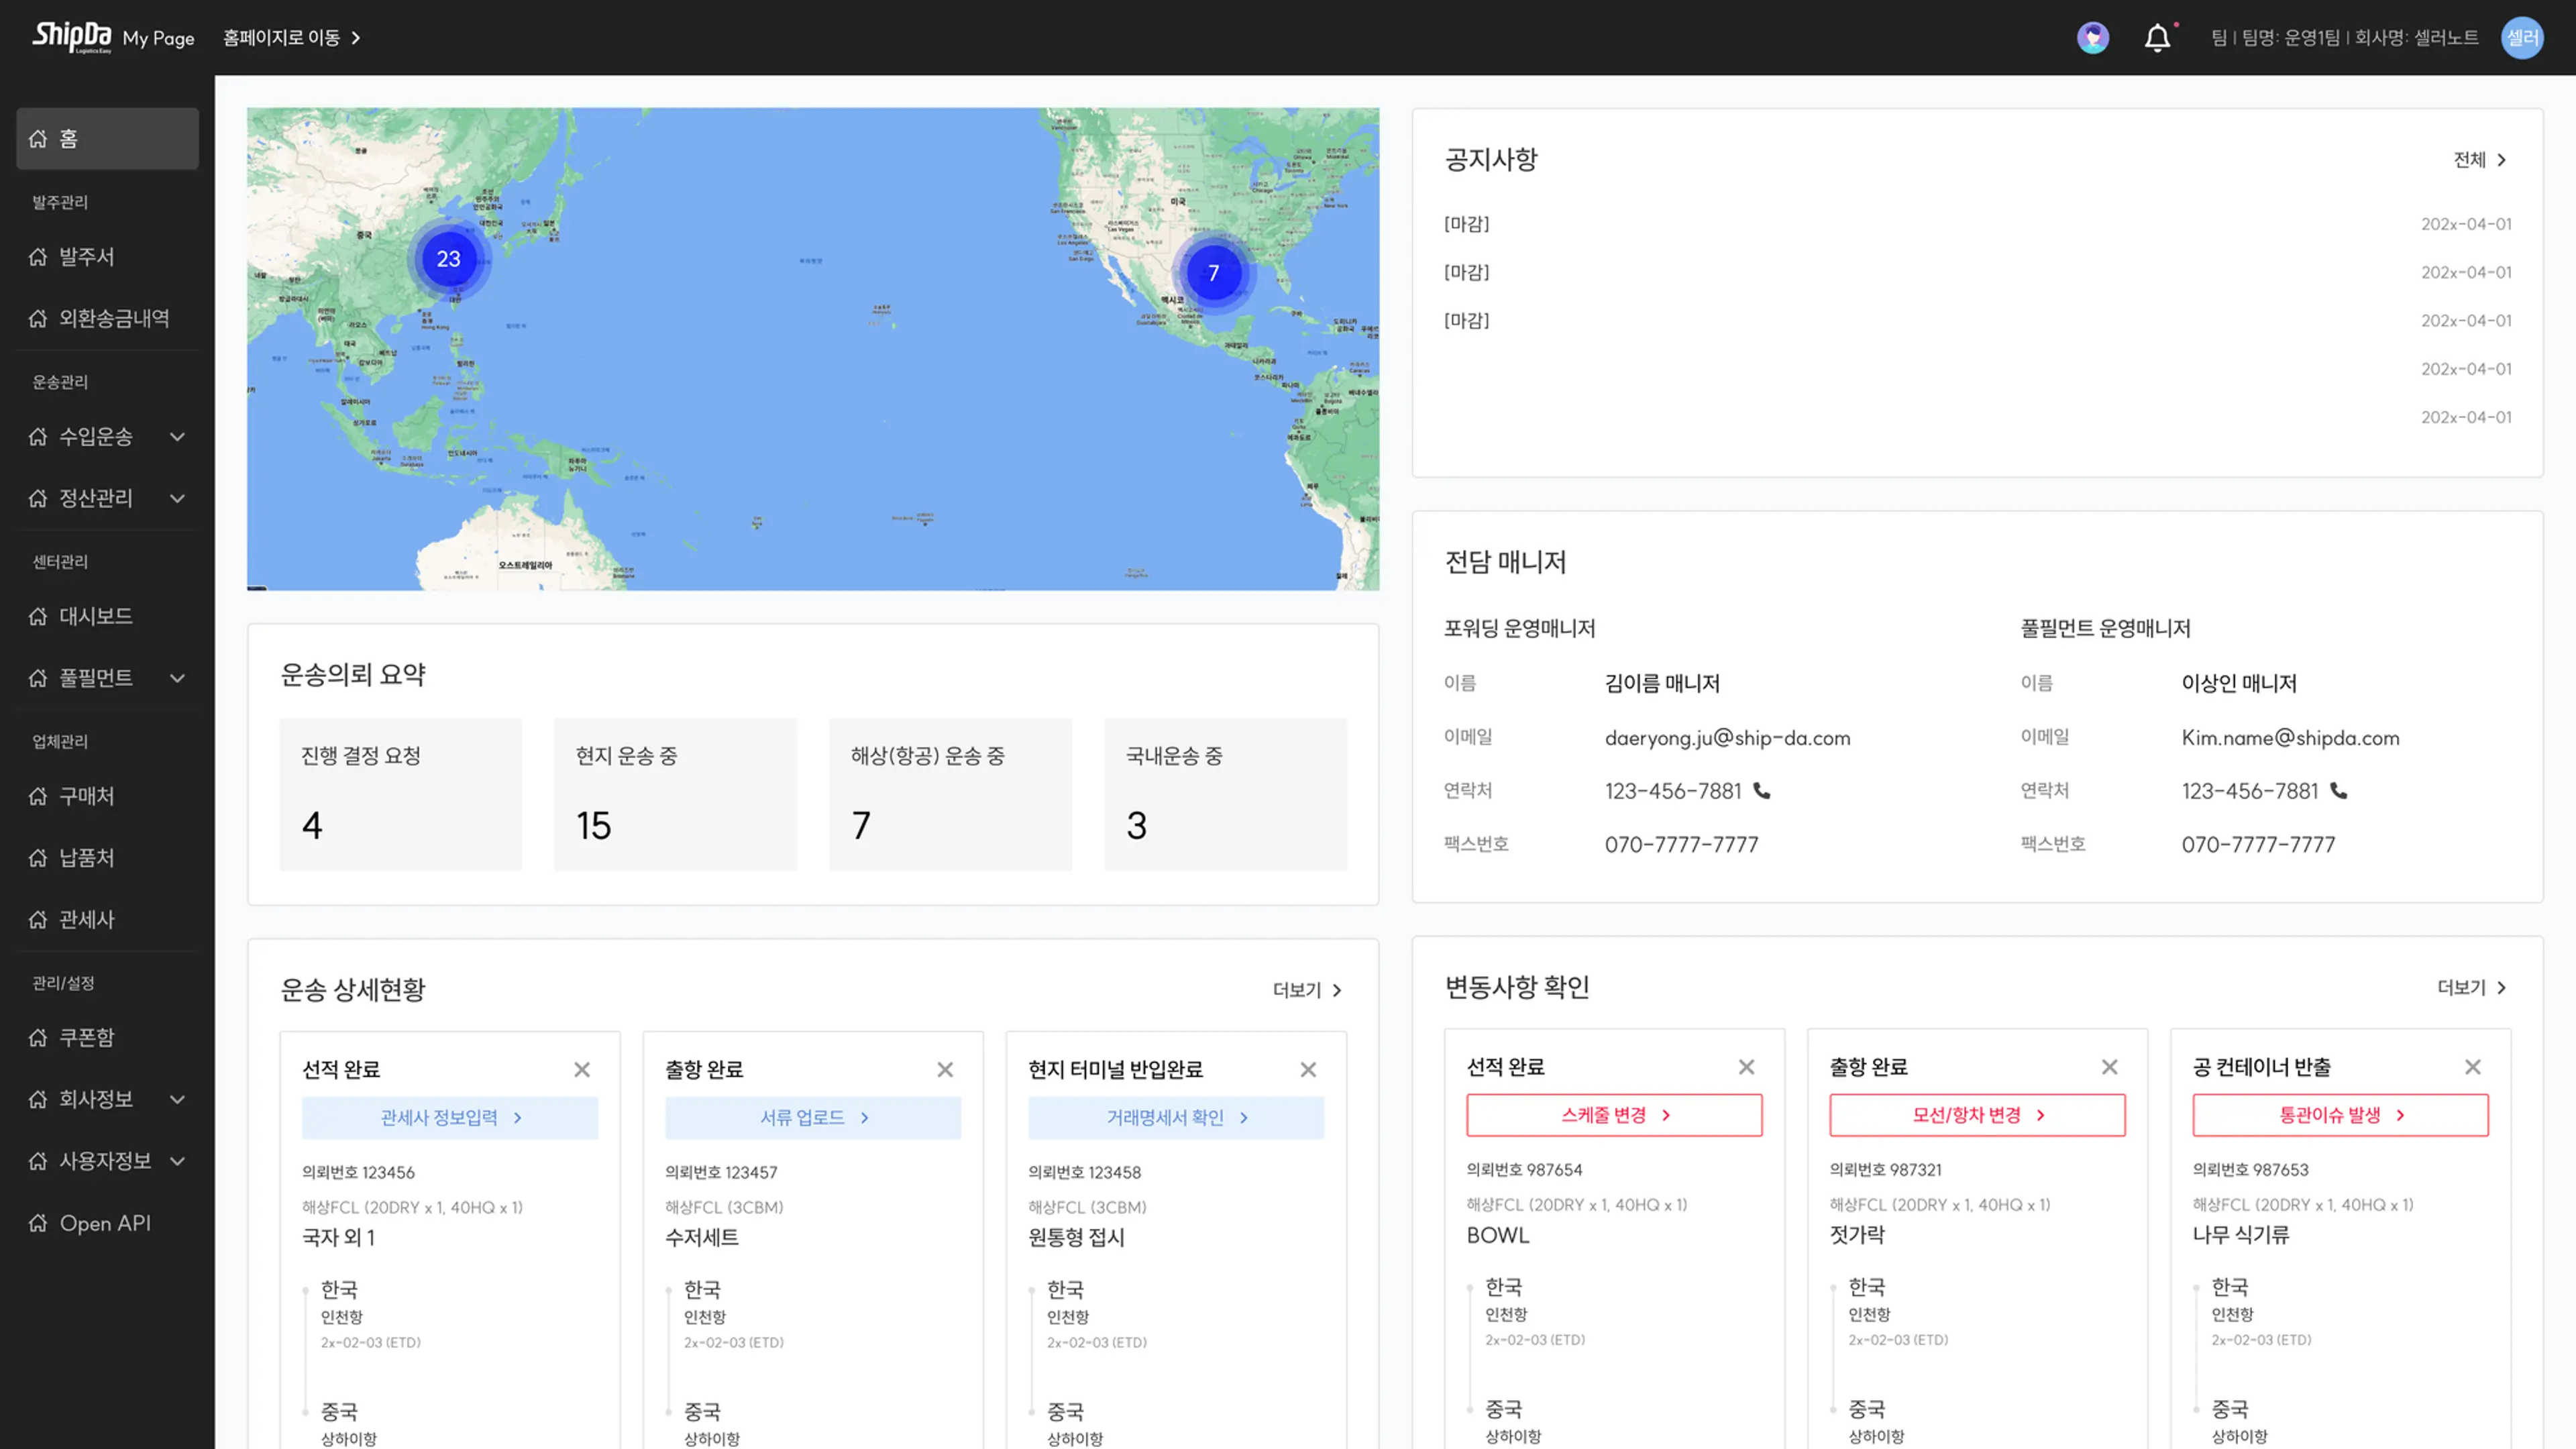Click the BOWL item name
Screen dimensions: 2576x1449
click(x=1497, y=1235)
